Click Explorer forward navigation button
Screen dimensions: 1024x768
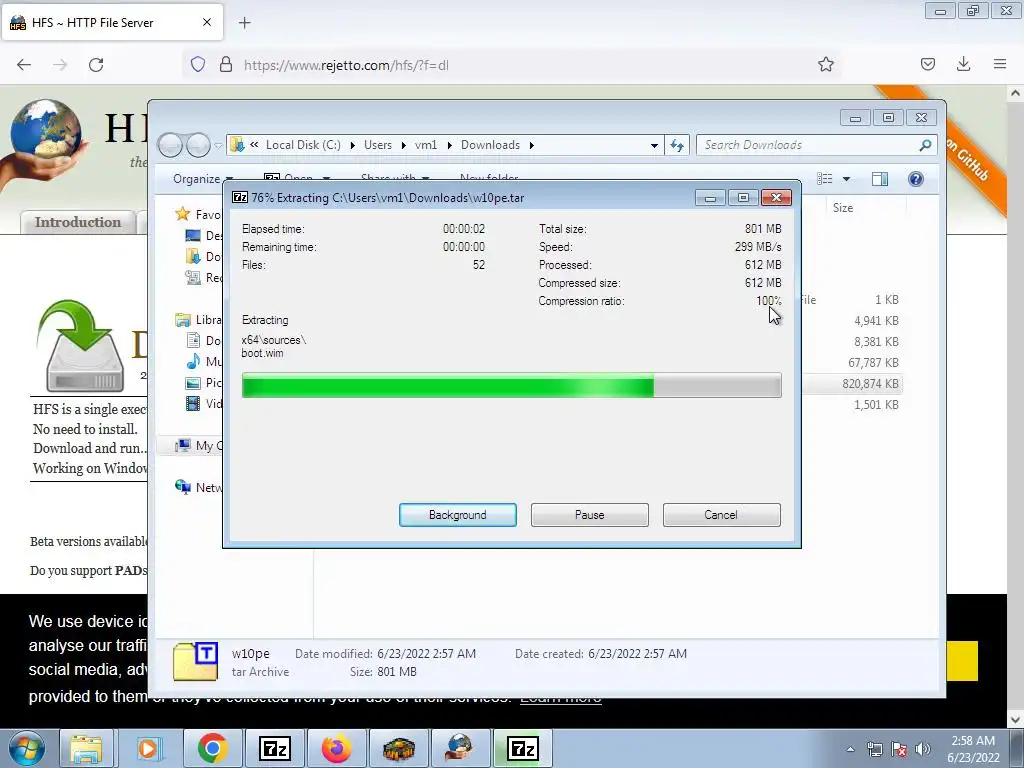pos(198,145)
